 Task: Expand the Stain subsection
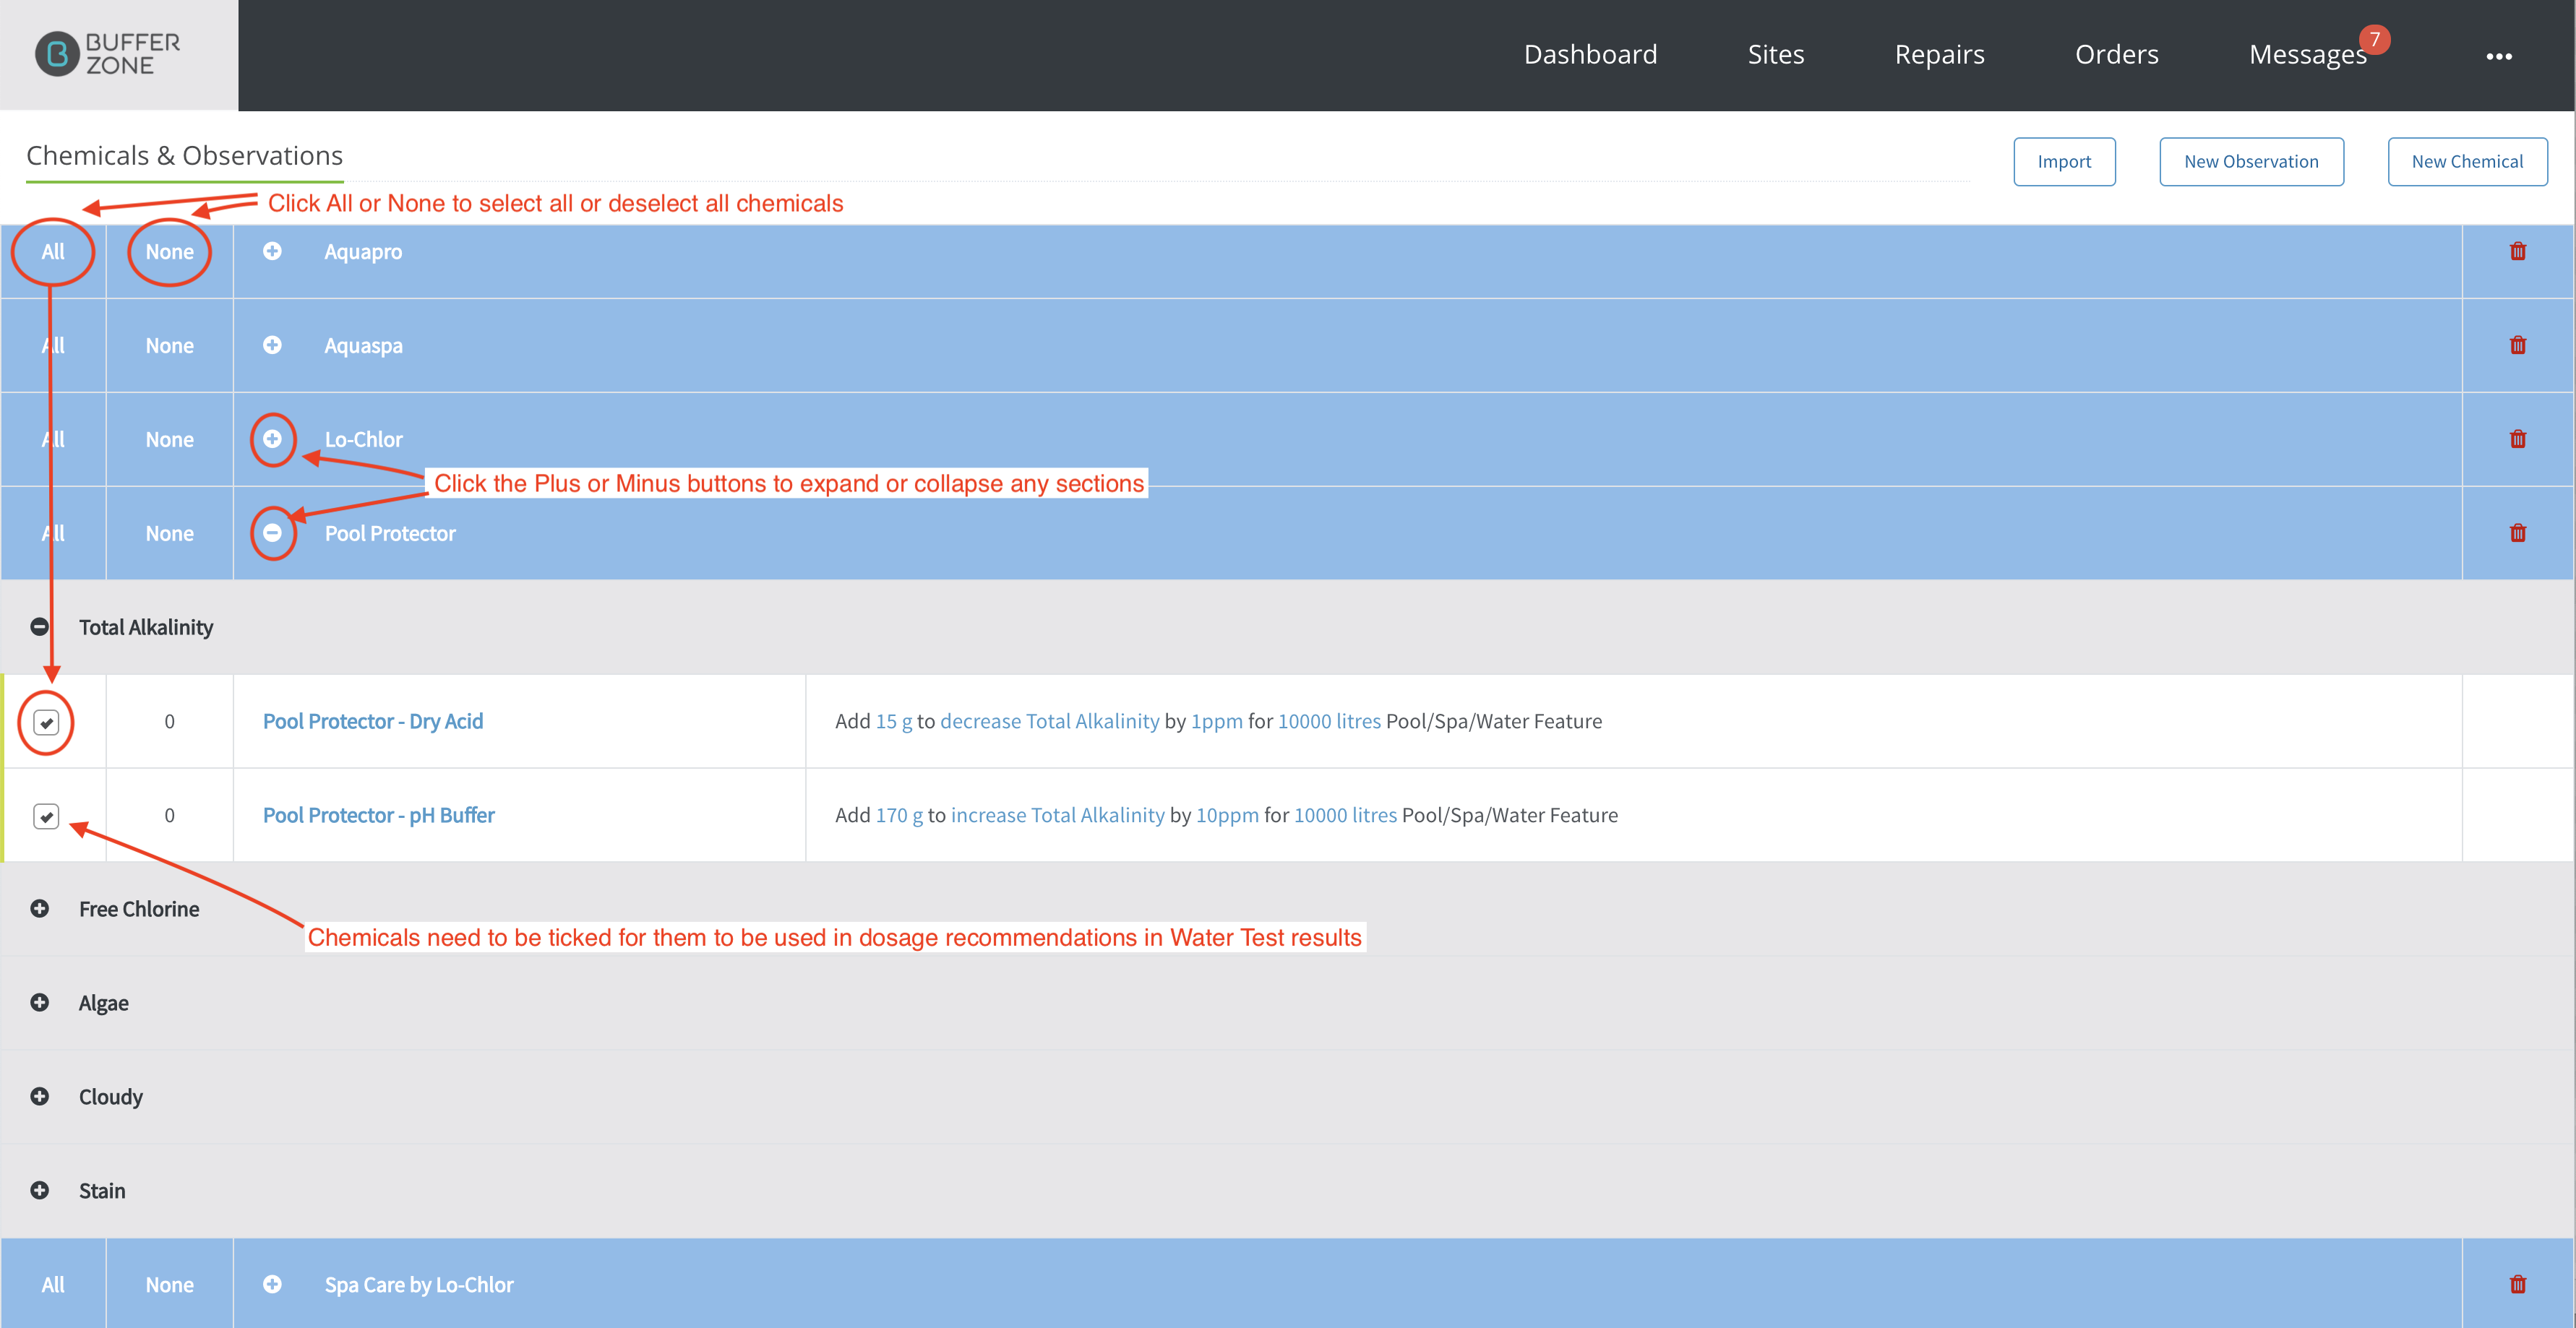pyautogui.click(x=40, y=1191)
